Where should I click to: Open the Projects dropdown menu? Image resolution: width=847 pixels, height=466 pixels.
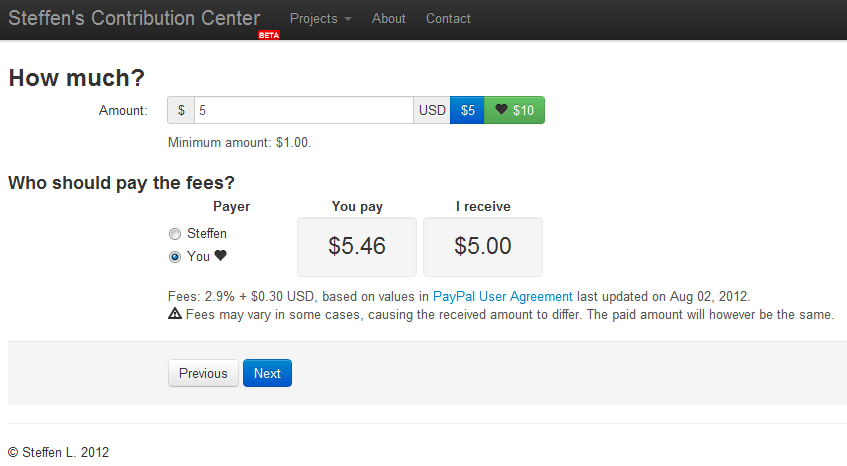pyautogui.click(x=314, y=19)
